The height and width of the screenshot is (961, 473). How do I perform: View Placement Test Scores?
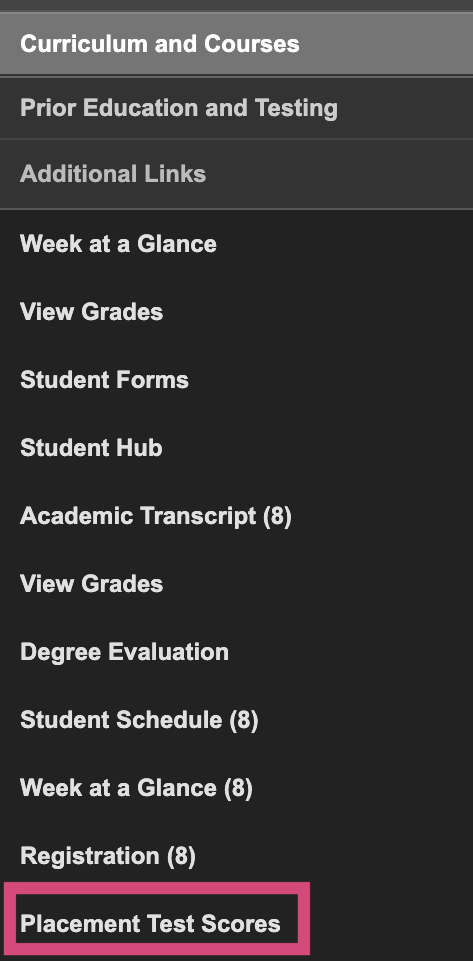[x=150, y=924]
